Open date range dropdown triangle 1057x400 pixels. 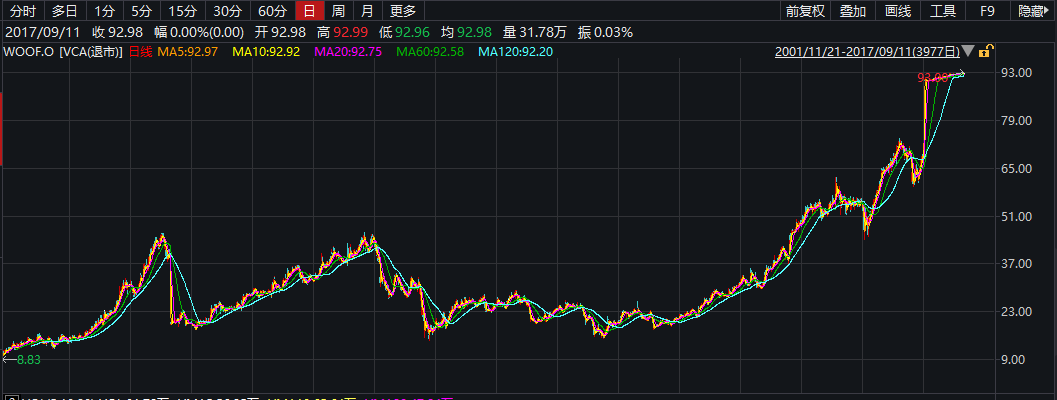[968, 51]
